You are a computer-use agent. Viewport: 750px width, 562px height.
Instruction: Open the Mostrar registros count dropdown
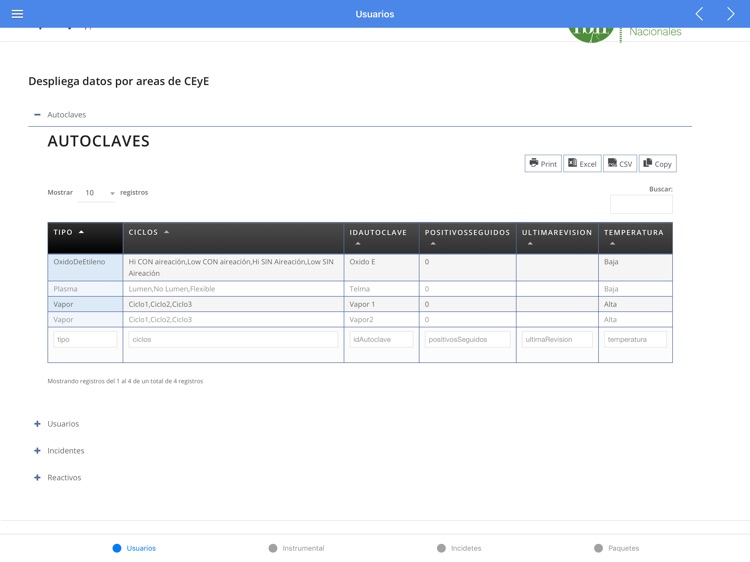tap(97, 193)
